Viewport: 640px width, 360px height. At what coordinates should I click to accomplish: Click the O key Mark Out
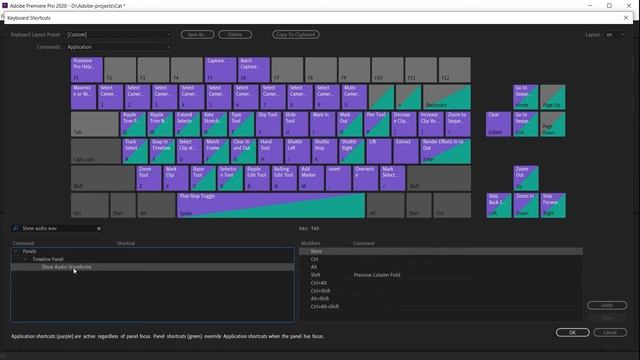[x=350, y=124]
